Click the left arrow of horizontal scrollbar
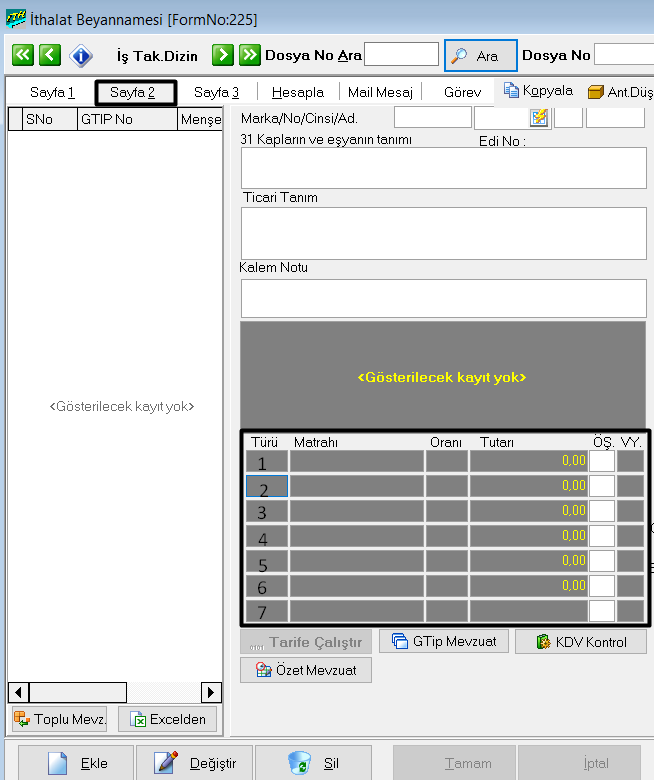This screenshot has width=654, height=780. point(19,692)
